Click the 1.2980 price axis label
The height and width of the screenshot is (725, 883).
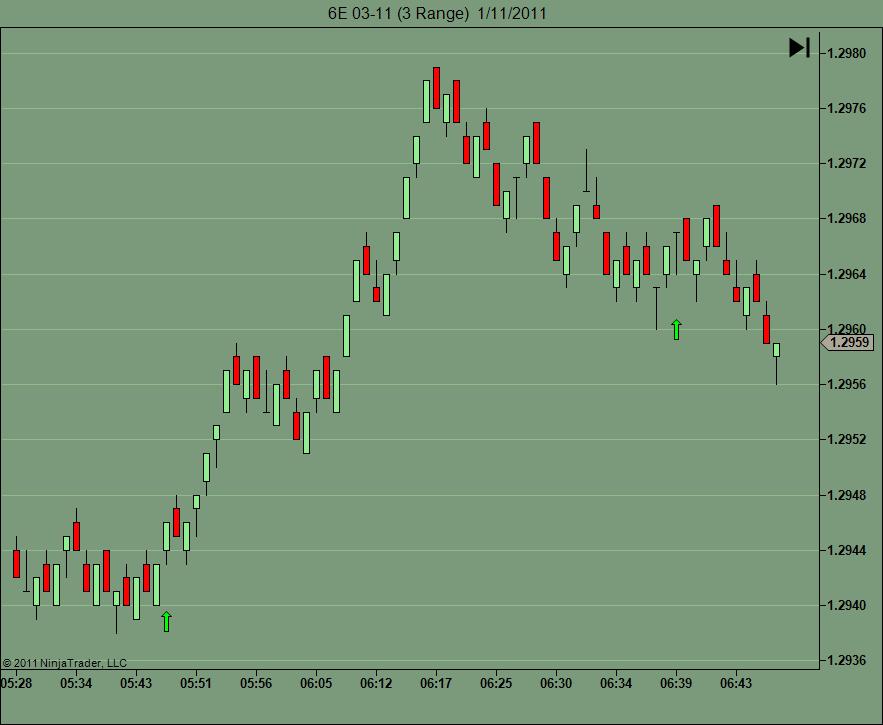(846, 54)
